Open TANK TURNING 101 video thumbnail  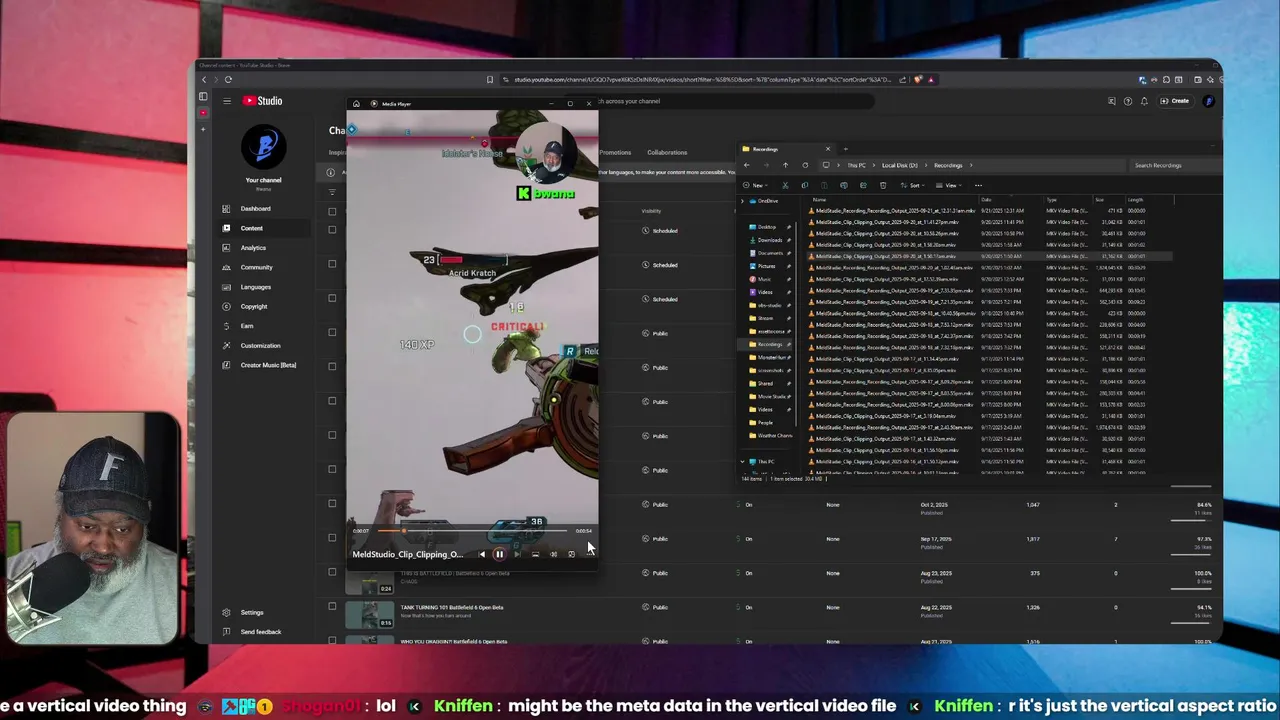[369, 613]
